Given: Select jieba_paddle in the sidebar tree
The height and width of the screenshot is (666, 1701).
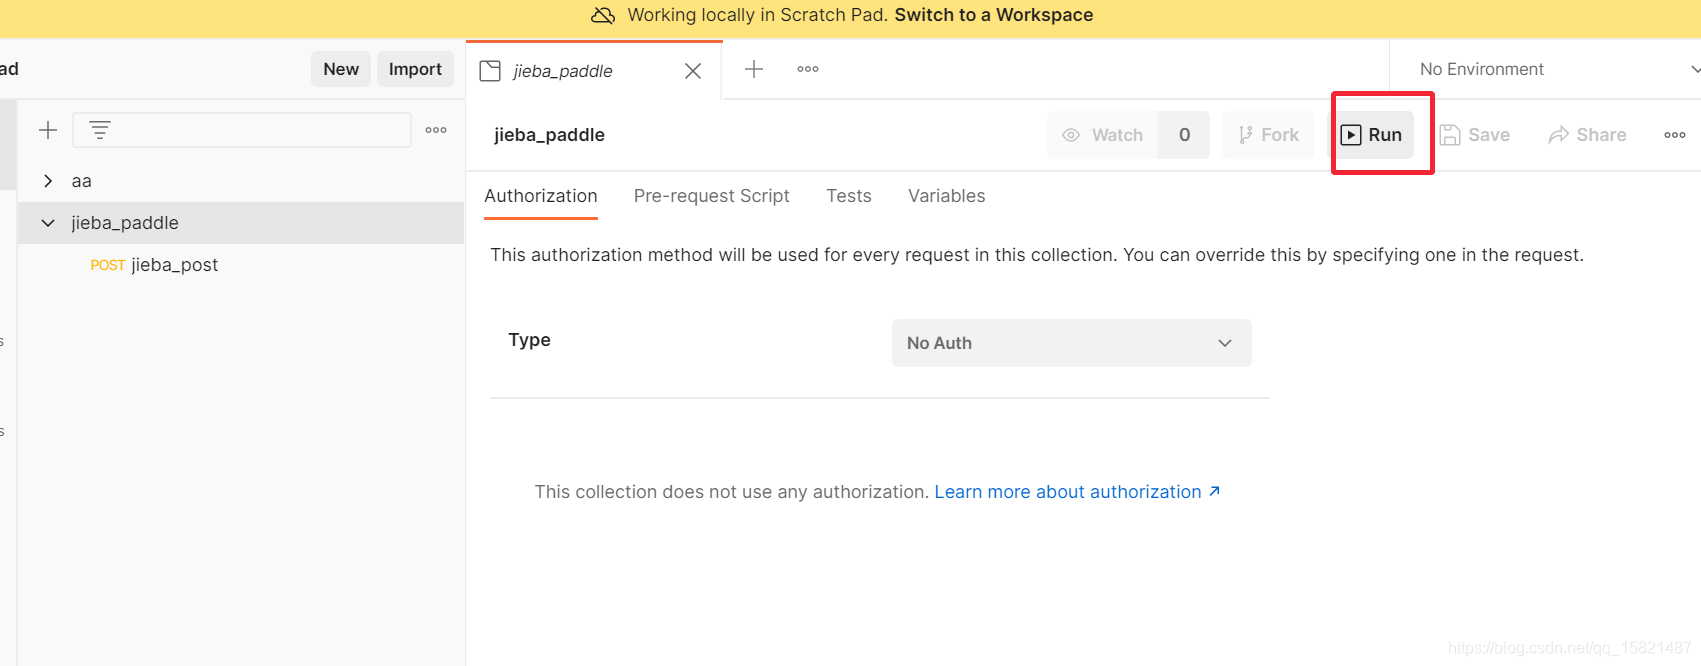Looking at the screenshot, I should (241, 223).
